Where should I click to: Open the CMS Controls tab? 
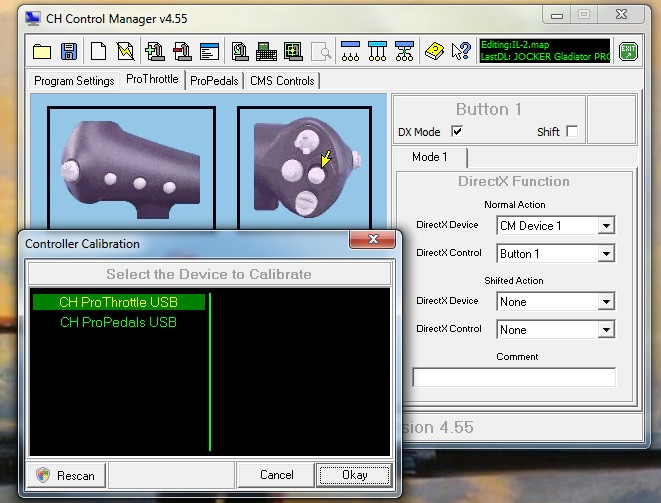[282, 81]
